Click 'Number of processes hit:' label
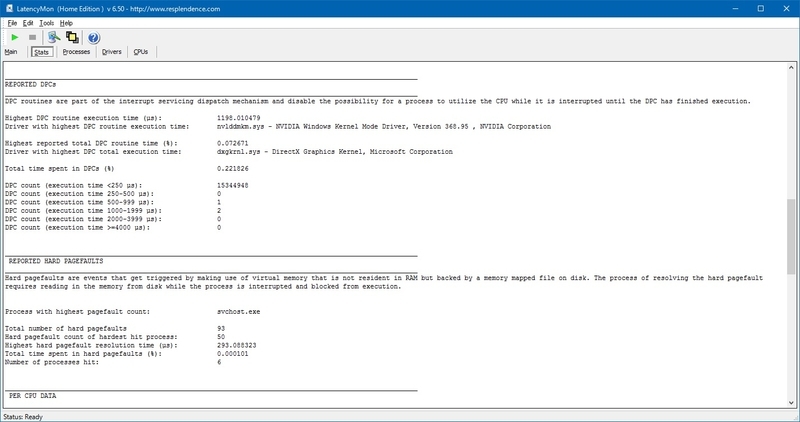This screenshot has height=422, width=800. click(x=52, y=362)
